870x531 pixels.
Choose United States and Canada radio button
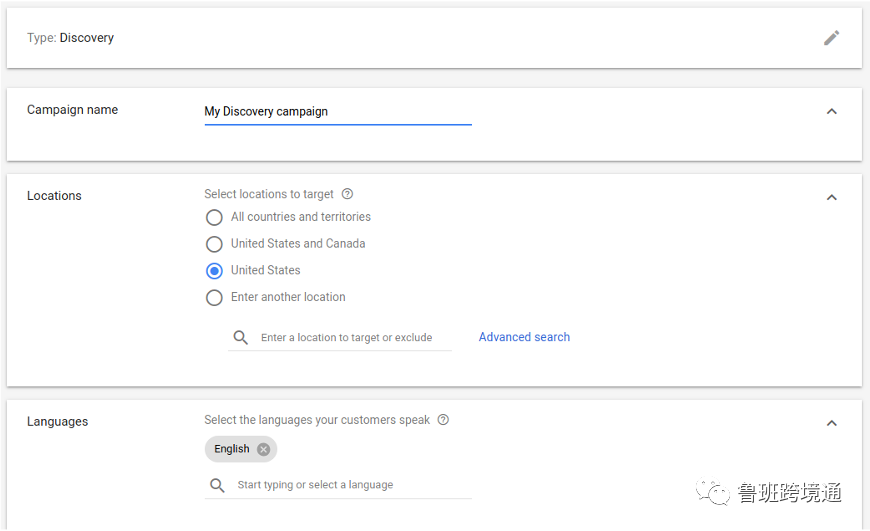(x=214, y=244)
